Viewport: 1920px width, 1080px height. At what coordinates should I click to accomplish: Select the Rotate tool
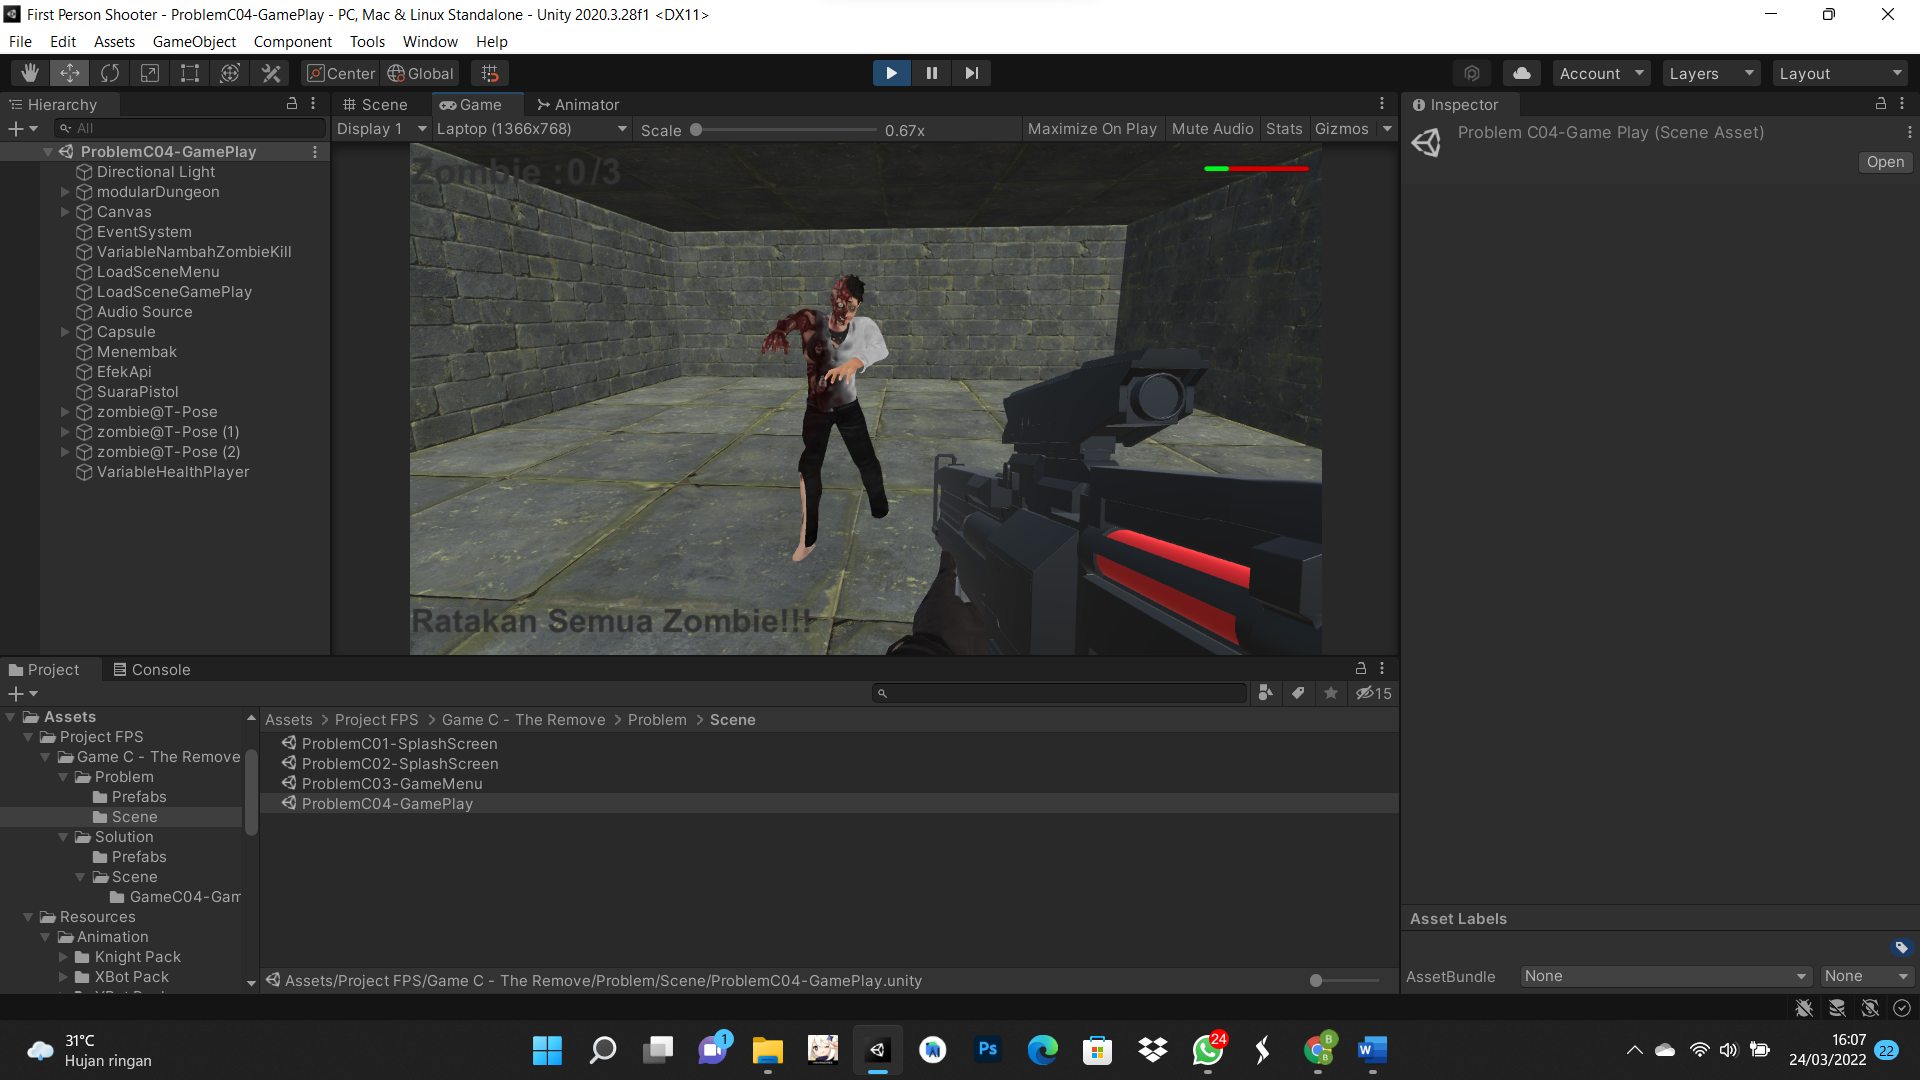point(110,73)
